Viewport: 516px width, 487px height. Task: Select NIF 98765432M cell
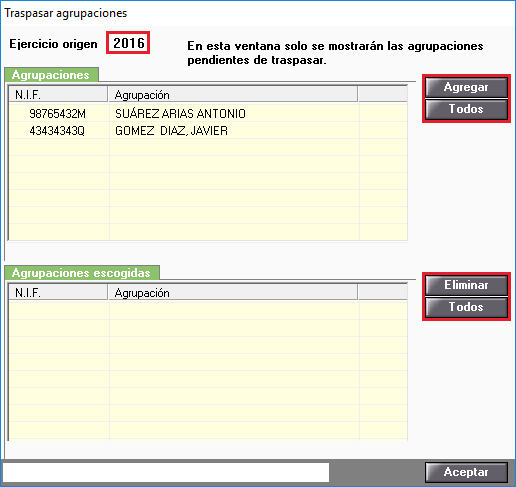point(59,114)
